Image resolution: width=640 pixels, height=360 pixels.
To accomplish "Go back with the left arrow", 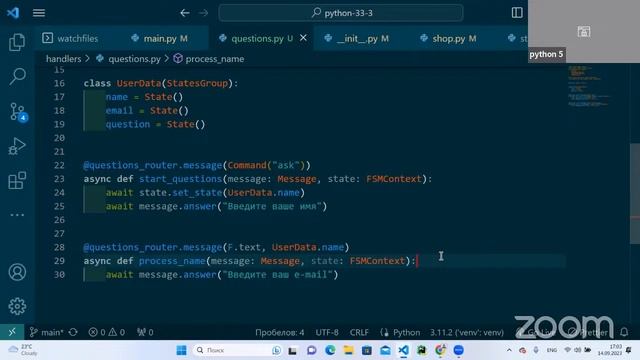I will (x=185, y=13).
